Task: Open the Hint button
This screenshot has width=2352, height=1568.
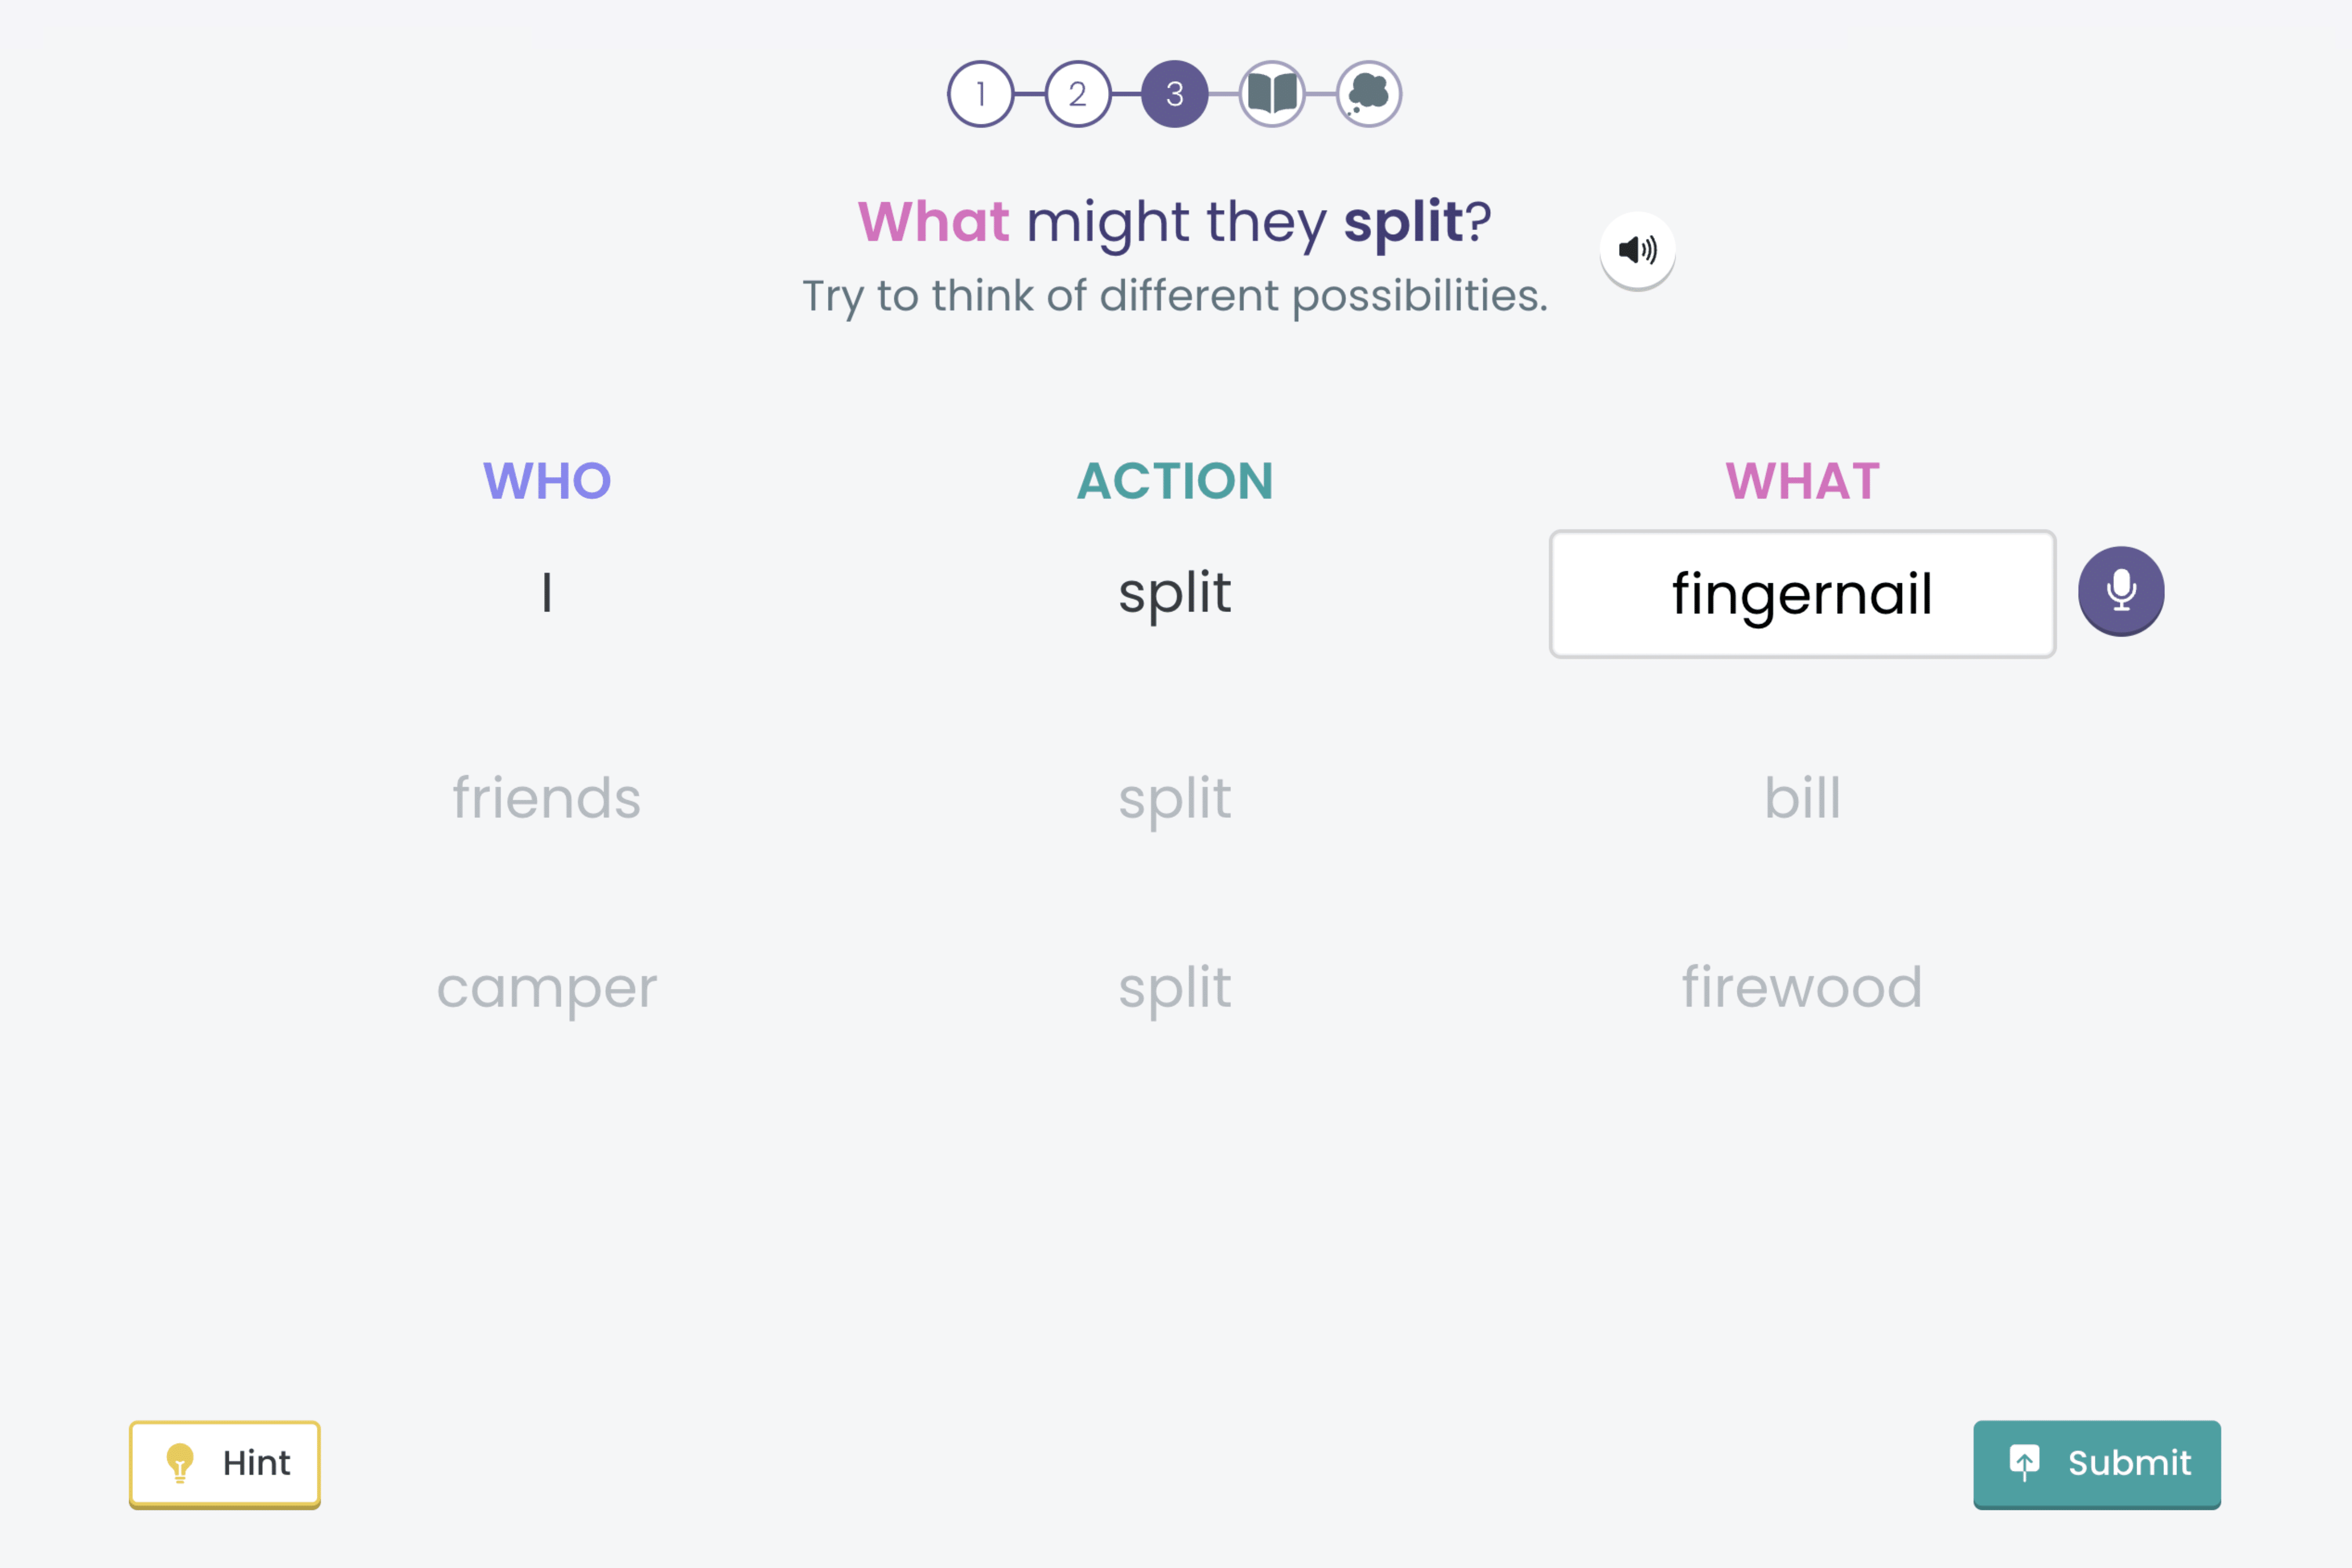Action: click(225, 1464)
